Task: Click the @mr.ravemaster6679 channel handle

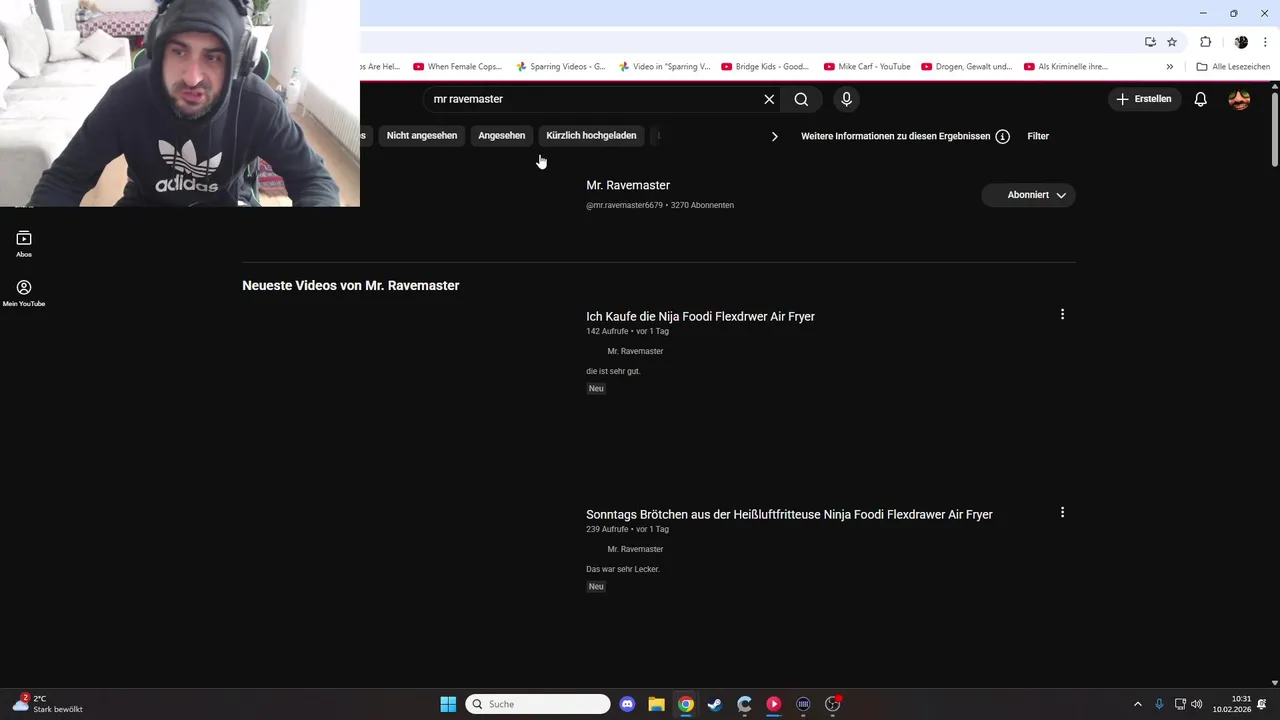Action: pyautogui.click(x=624, y=205)
